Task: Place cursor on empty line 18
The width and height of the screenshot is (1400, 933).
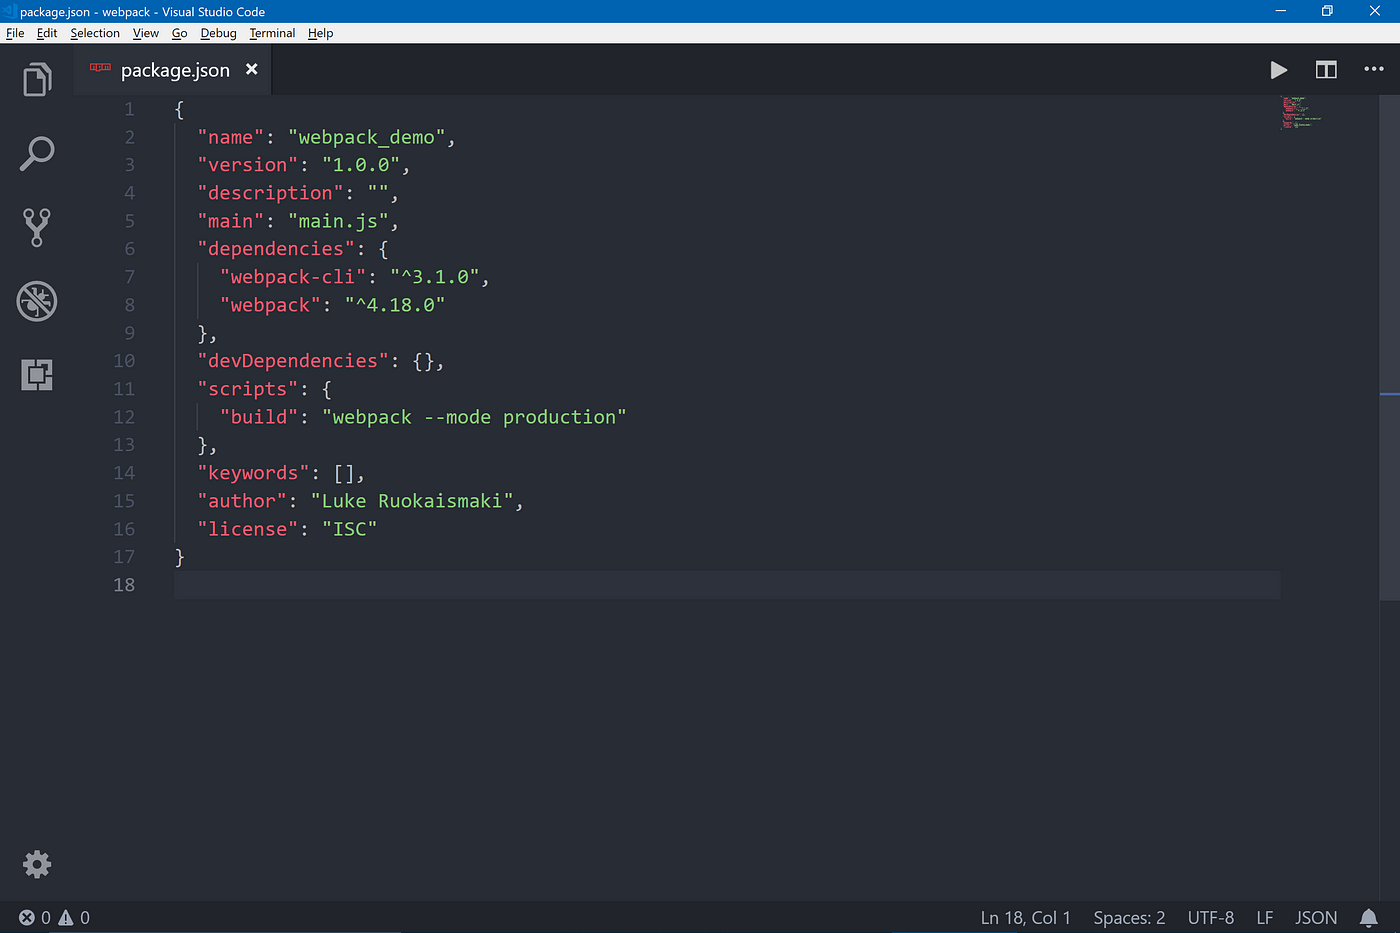Action: coord(727,585)
